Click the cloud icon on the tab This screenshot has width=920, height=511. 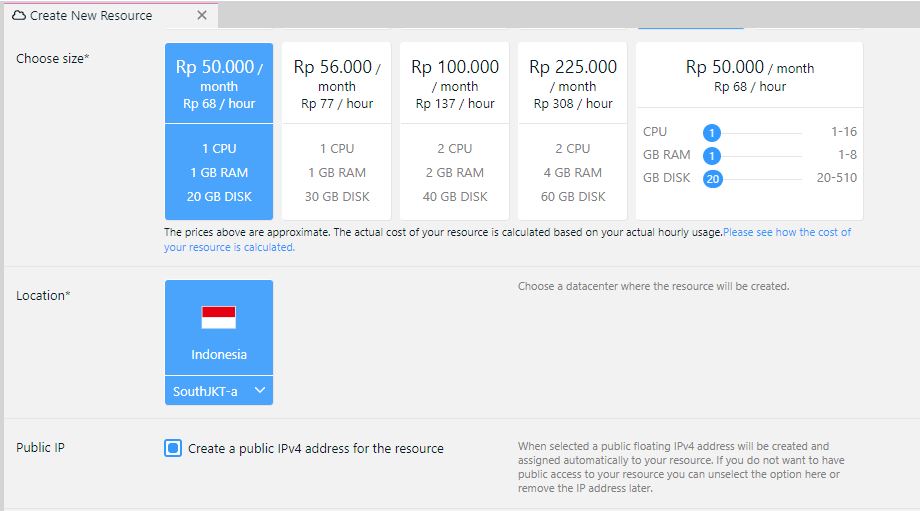click(x=18, y=16)
